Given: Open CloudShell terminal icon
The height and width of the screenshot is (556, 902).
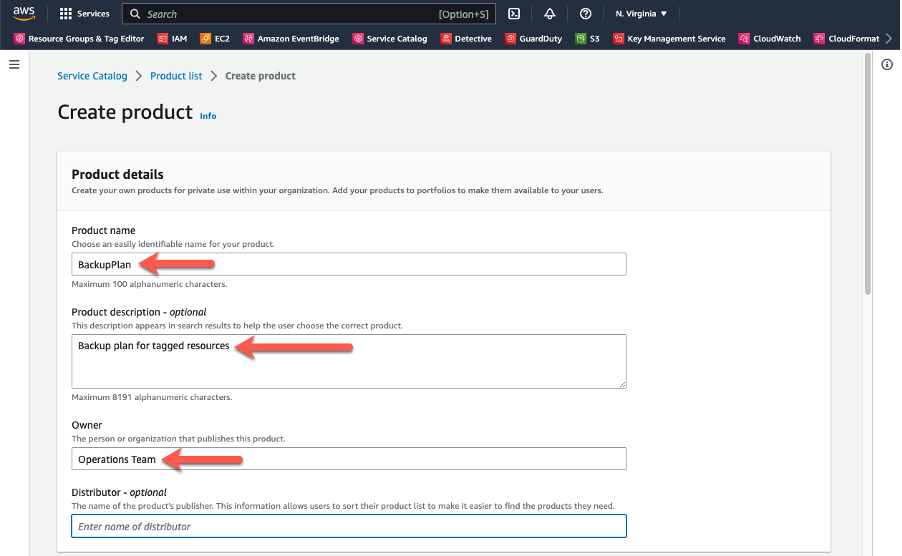Looking at the screenshot, I should click(x=514, y=14).
